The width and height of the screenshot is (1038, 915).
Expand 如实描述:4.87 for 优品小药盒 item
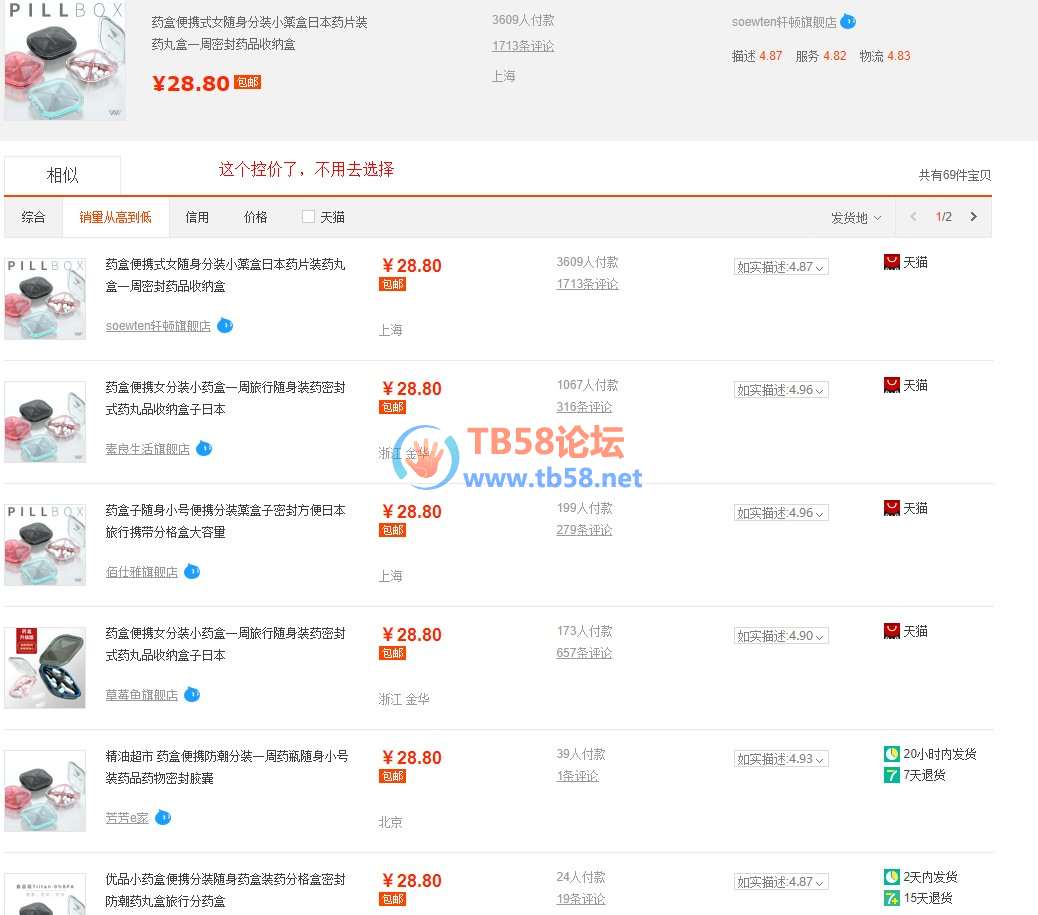(x=780, y=882)
